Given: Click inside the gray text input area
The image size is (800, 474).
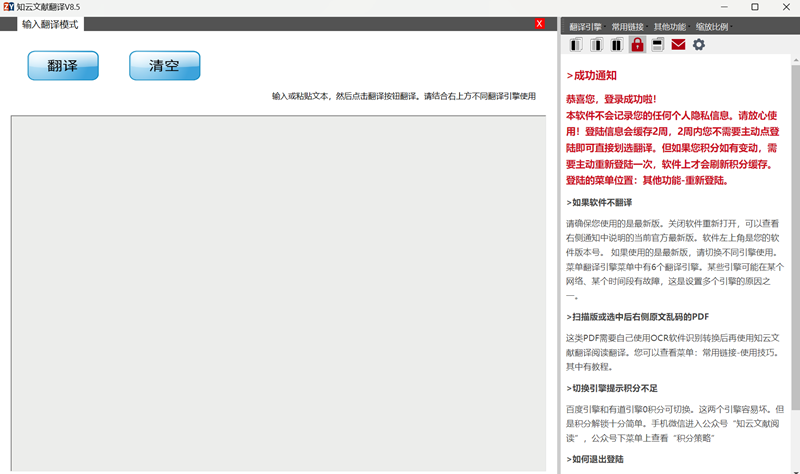Looking at the screenshot, I should click(x=280, y=290).
